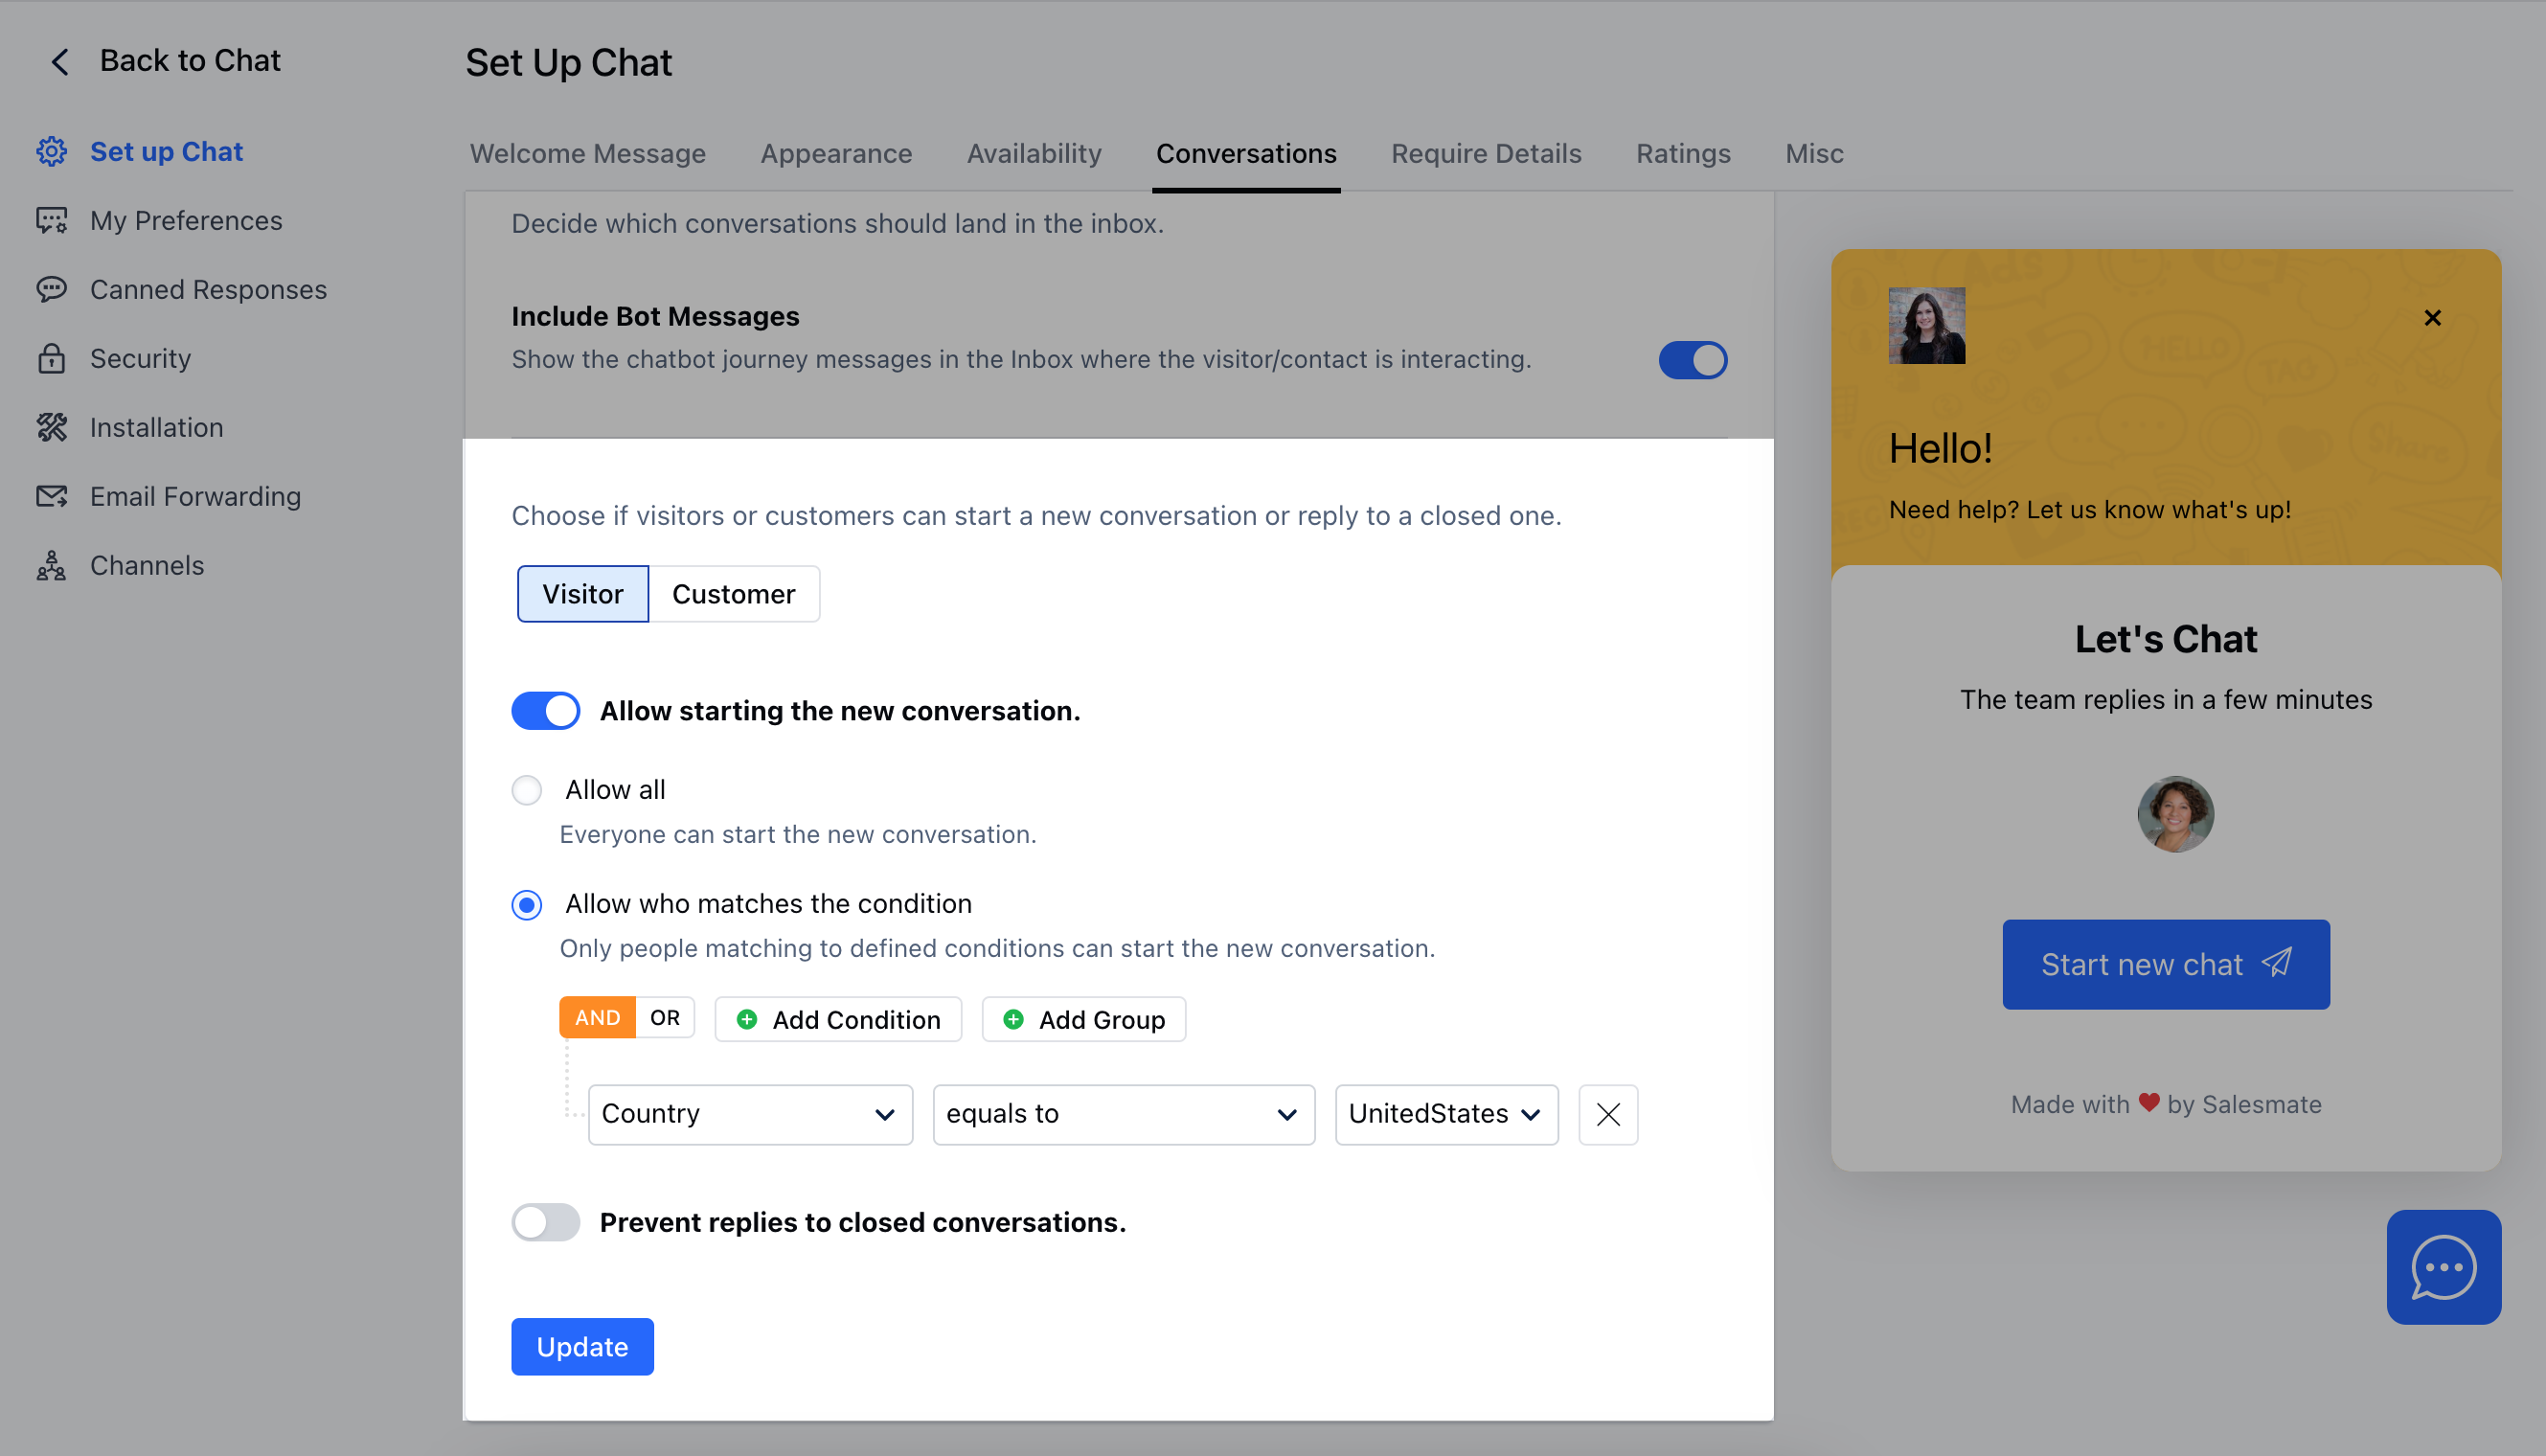Click the back arrow next to Back to Chat
This screenshot has width=2546, height=1456.
tap(60, 61)
